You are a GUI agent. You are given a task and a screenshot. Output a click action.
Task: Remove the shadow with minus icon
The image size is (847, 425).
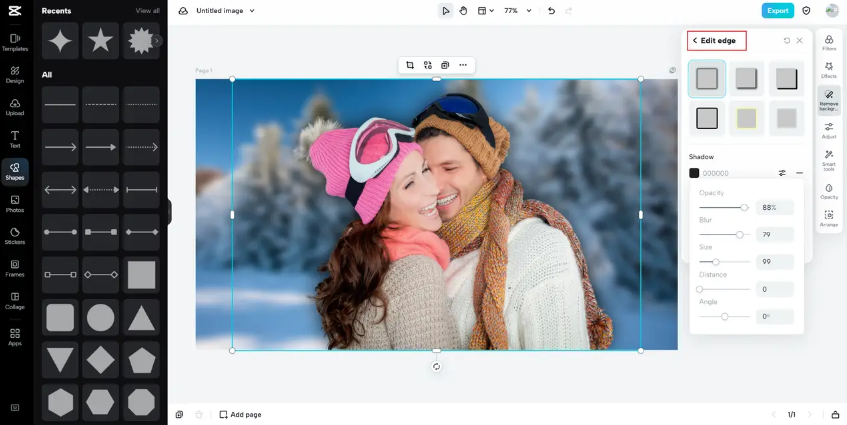[799, 173]
